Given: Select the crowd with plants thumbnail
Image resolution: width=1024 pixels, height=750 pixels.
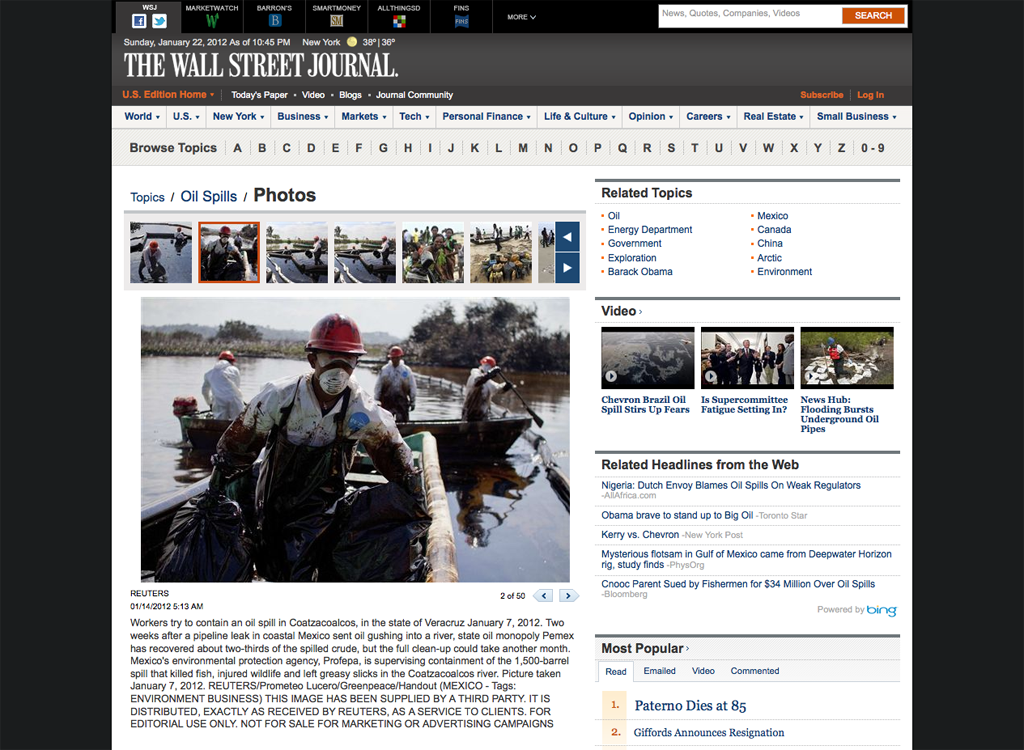Looking at the screenshot, I should tap(432, 252).
